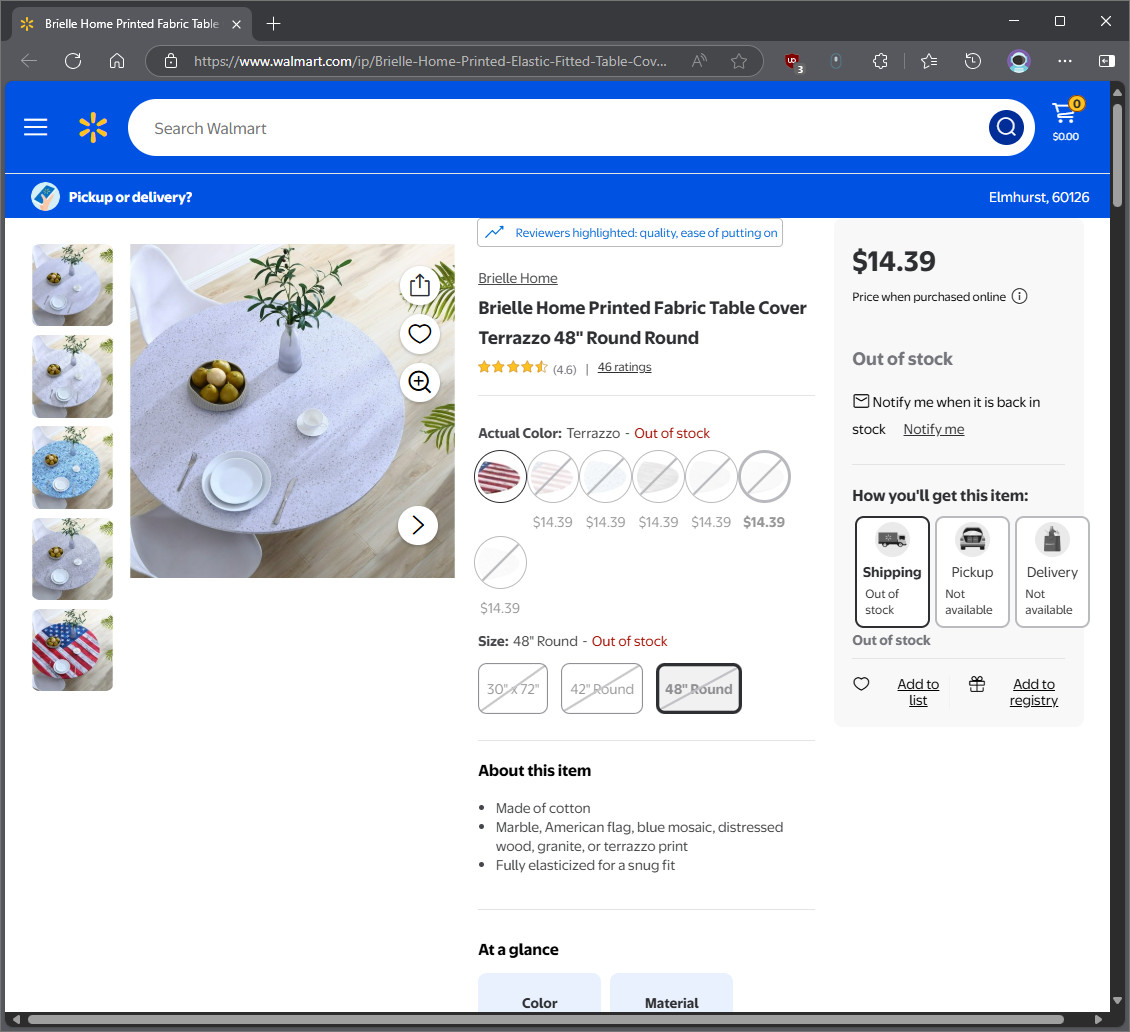
Task: Click the mouse-shaped extension icon
Action: coord(836,61)
